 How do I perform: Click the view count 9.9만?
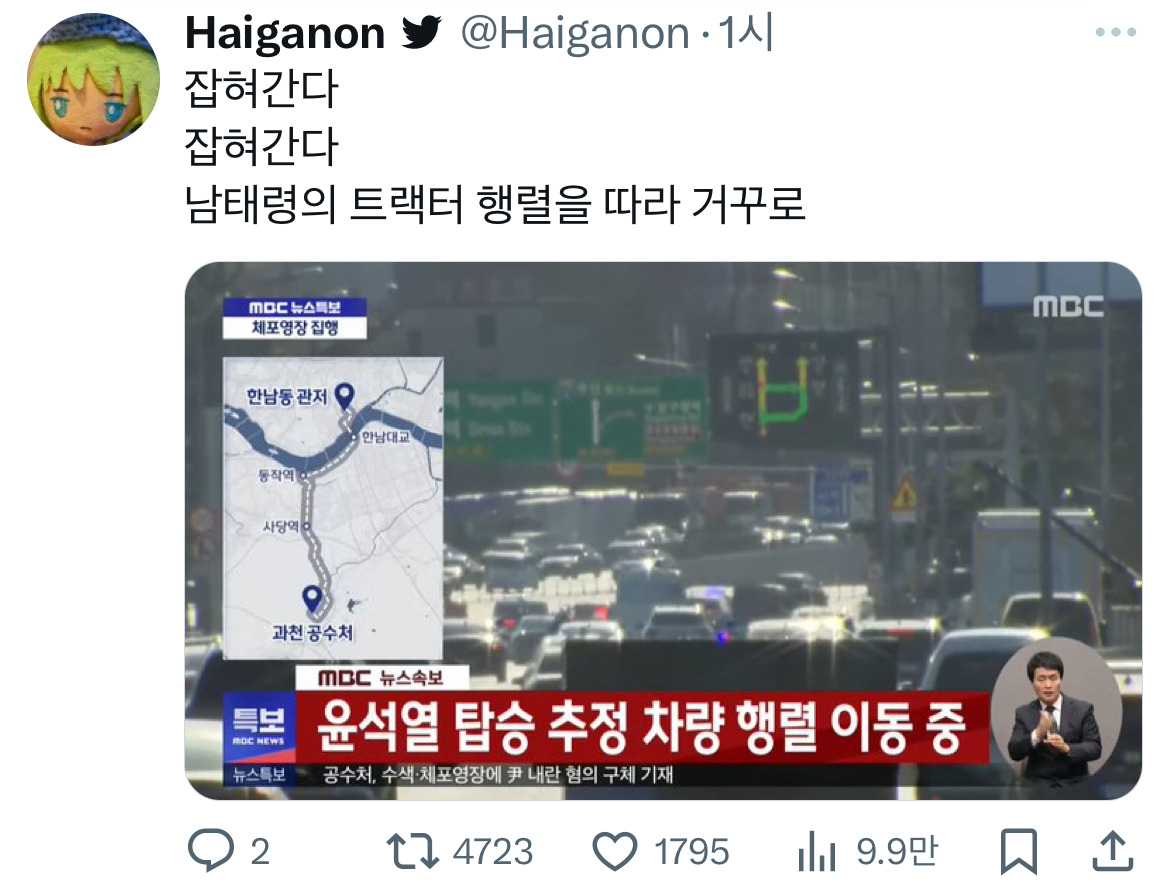pyautogui.click(x=896, y=851)
